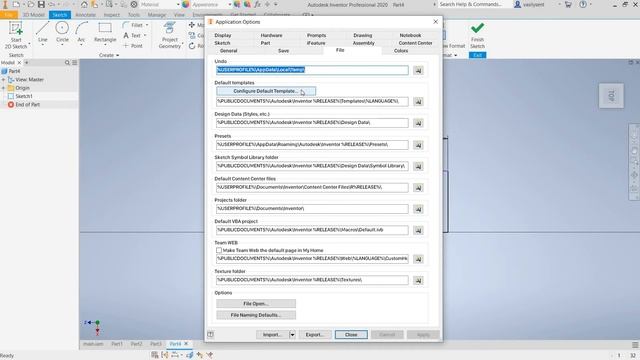Screen dimensions: 640x360
Task: Click the Projects folder path field
Action: click(x=312, y=209)
